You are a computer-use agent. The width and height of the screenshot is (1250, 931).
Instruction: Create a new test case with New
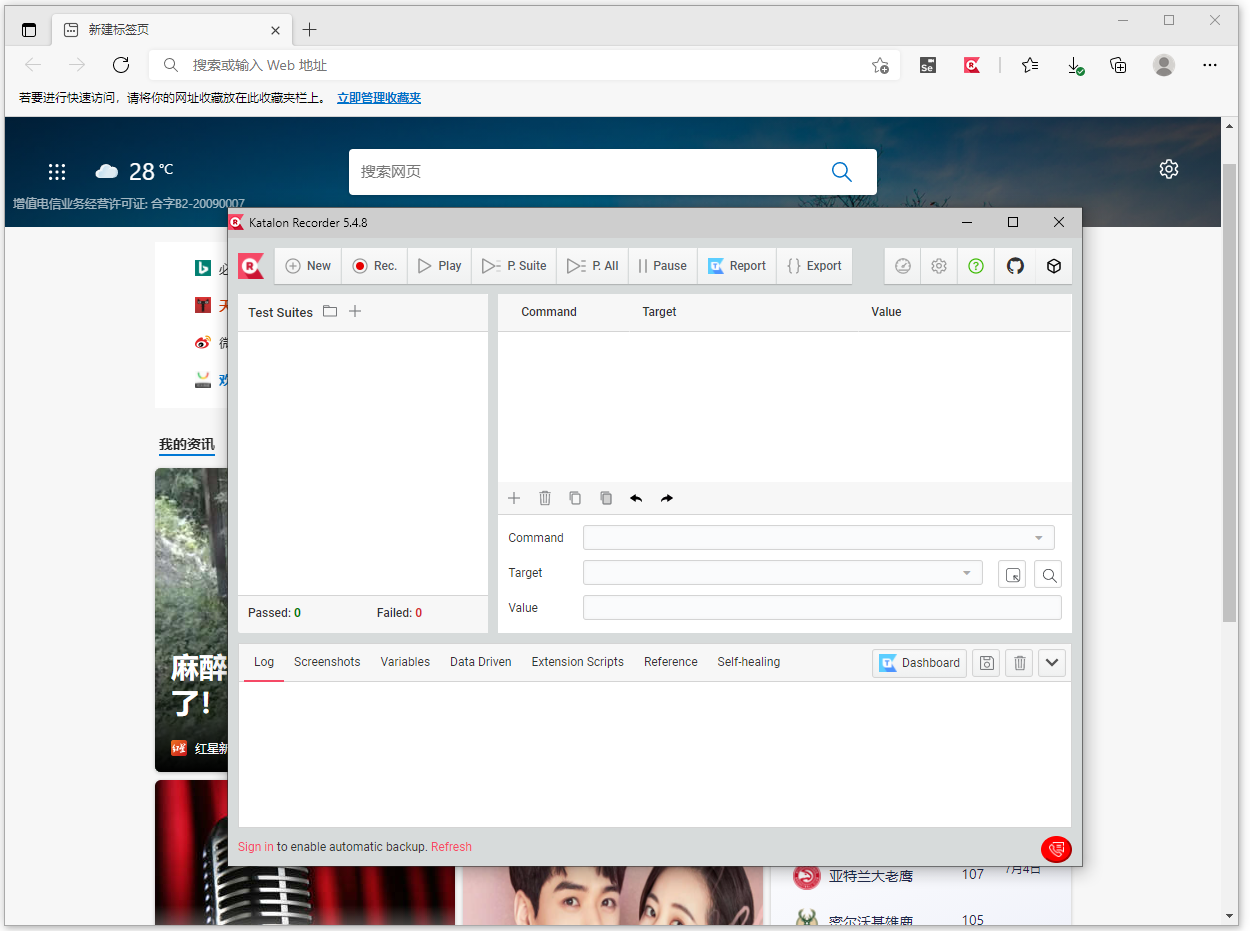coord(308,266)
